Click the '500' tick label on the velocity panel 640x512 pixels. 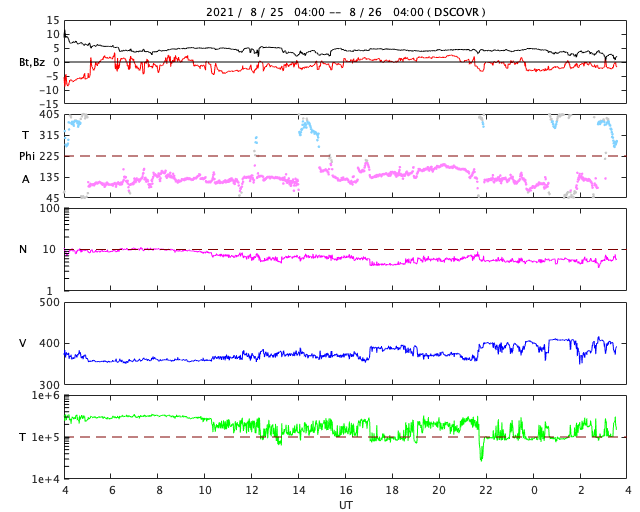click(x=49, y=303)
